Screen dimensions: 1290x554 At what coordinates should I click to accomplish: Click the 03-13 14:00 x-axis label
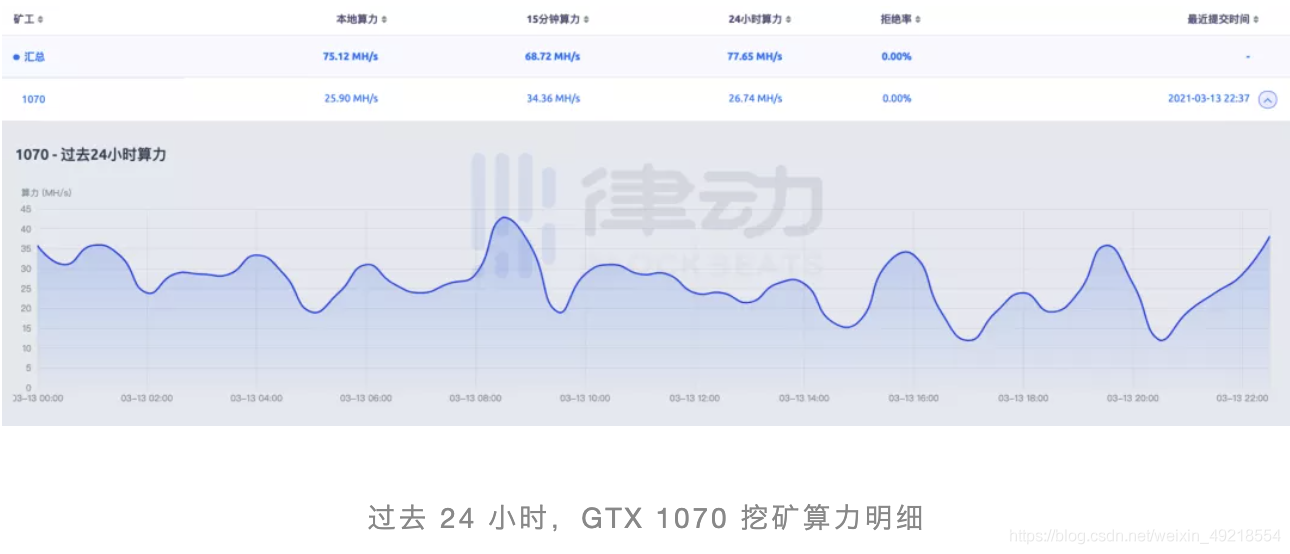(803, 398)
